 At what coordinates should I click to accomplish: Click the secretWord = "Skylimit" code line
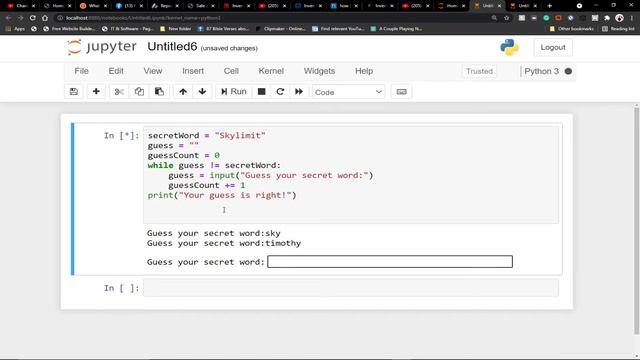(207, 136)
